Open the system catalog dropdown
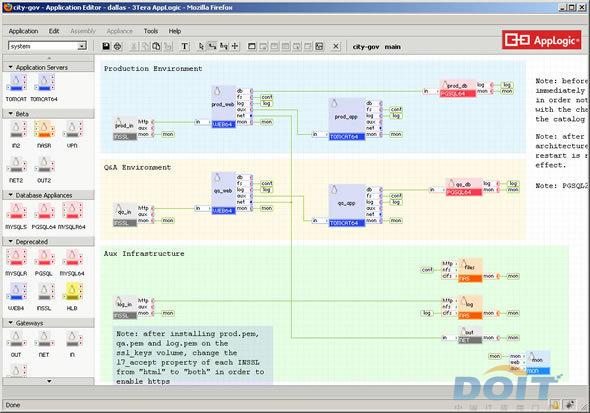Viewport: 590px width, 413px height. 82,46
